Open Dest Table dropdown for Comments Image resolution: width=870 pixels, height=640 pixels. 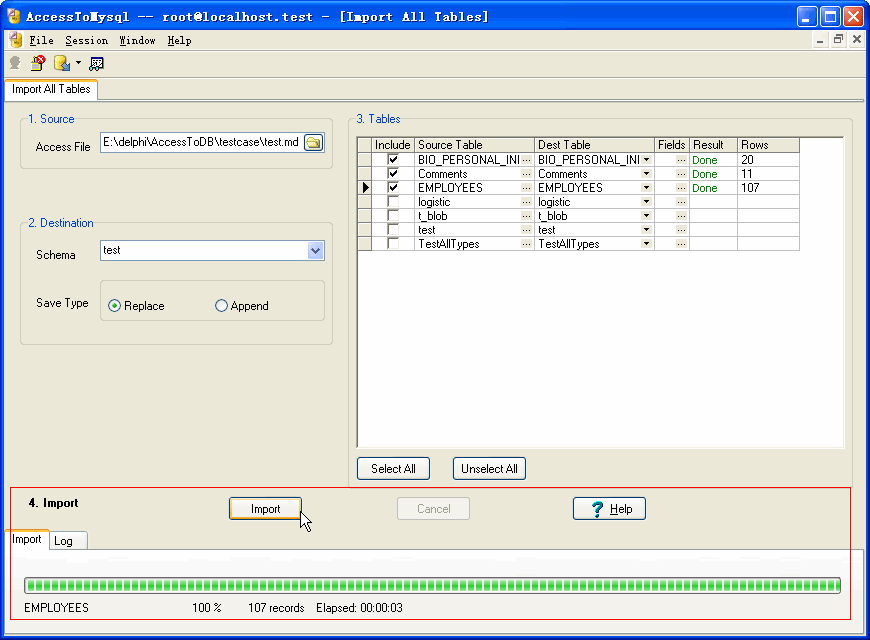pos(646,174)
